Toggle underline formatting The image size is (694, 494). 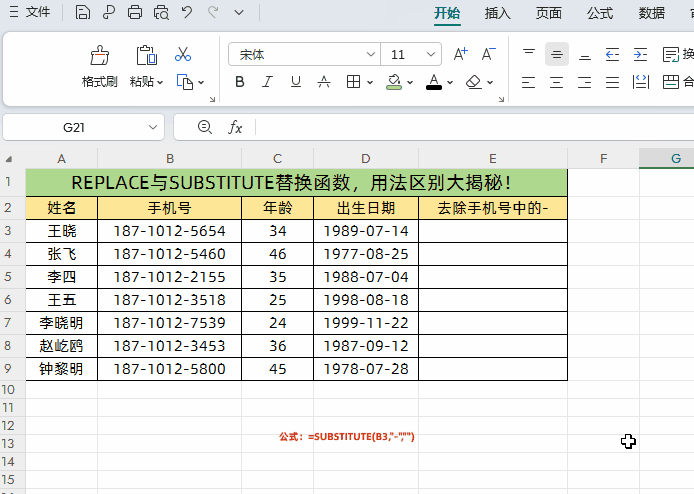[296, 81]
